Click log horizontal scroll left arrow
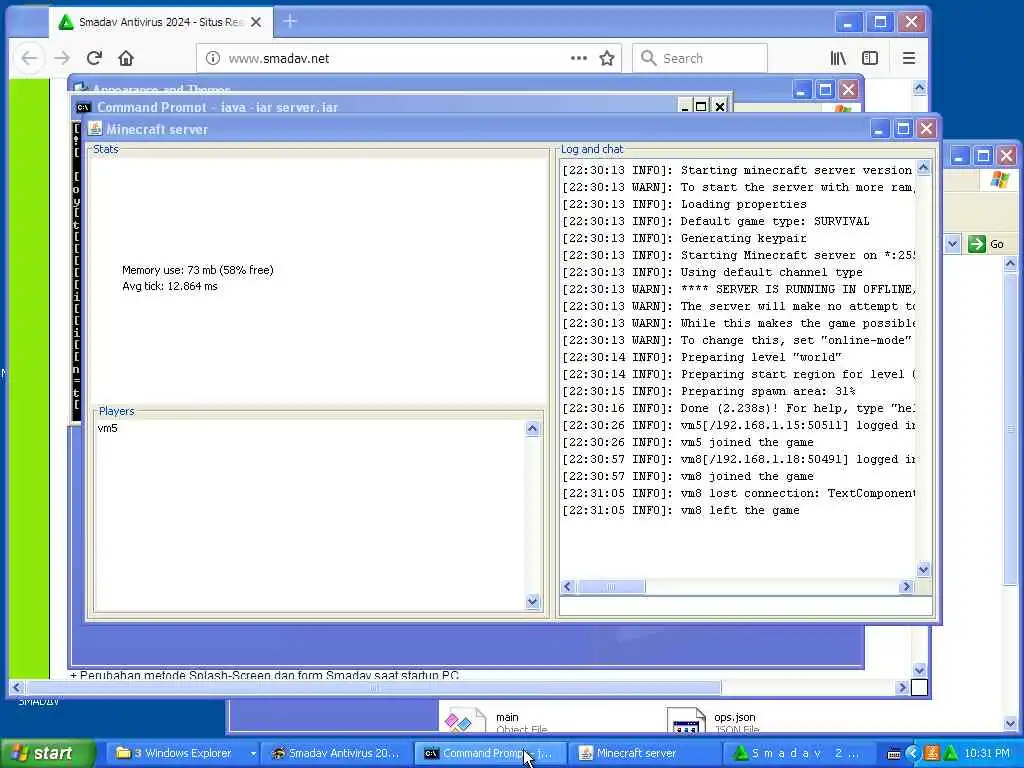Screen dimensions: 1024x768 pos(568,586)
